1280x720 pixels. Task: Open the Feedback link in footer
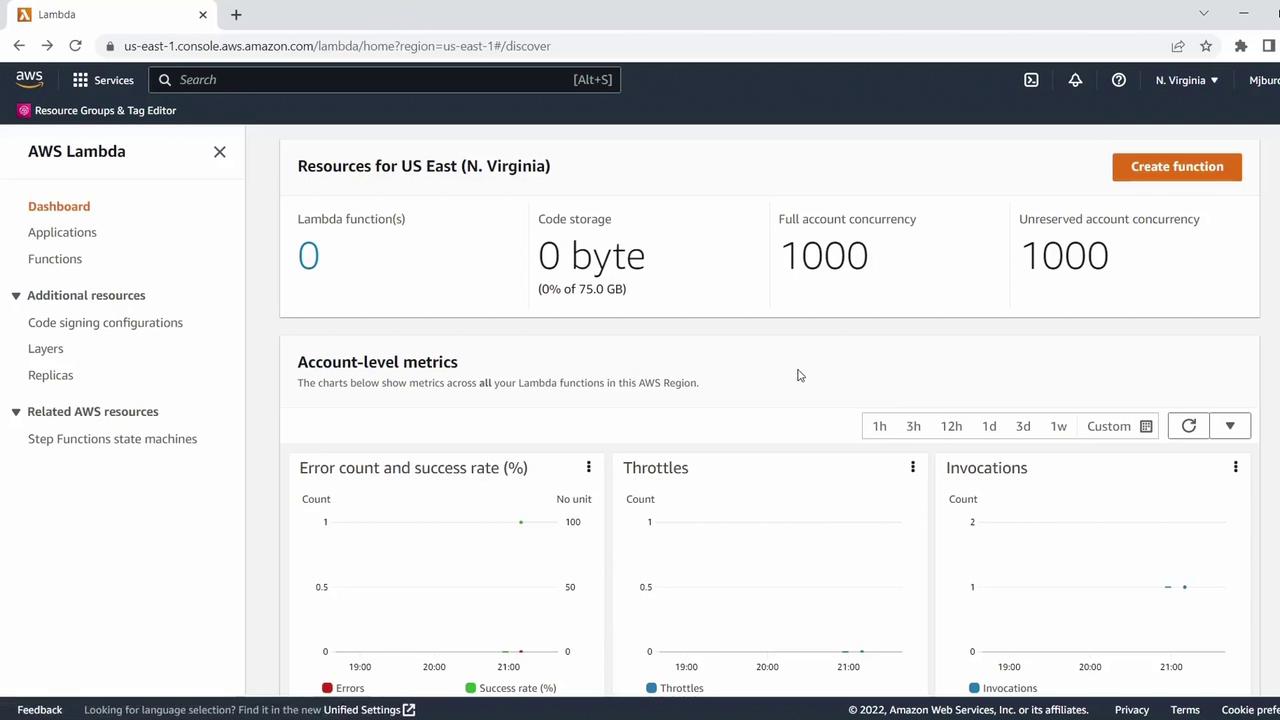(40, 710)
